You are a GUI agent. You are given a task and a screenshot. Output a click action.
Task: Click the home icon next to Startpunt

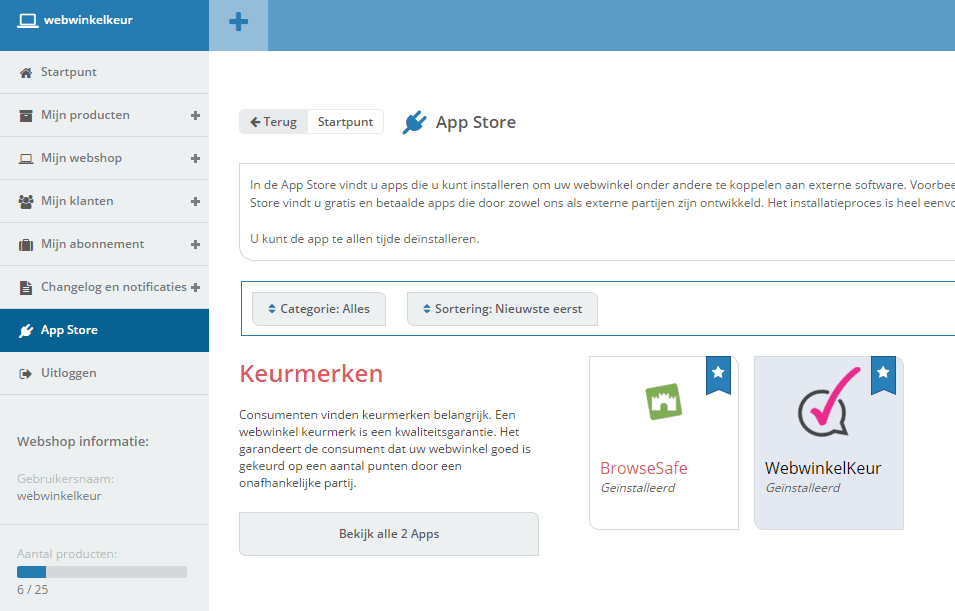coord(26,73)
